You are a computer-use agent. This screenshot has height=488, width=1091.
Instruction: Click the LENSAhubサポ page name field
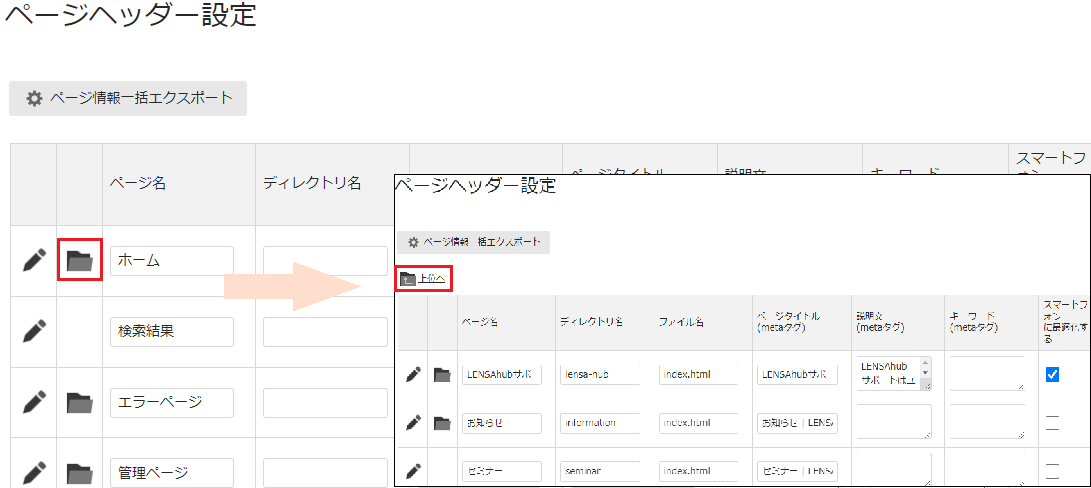[502, 375]
